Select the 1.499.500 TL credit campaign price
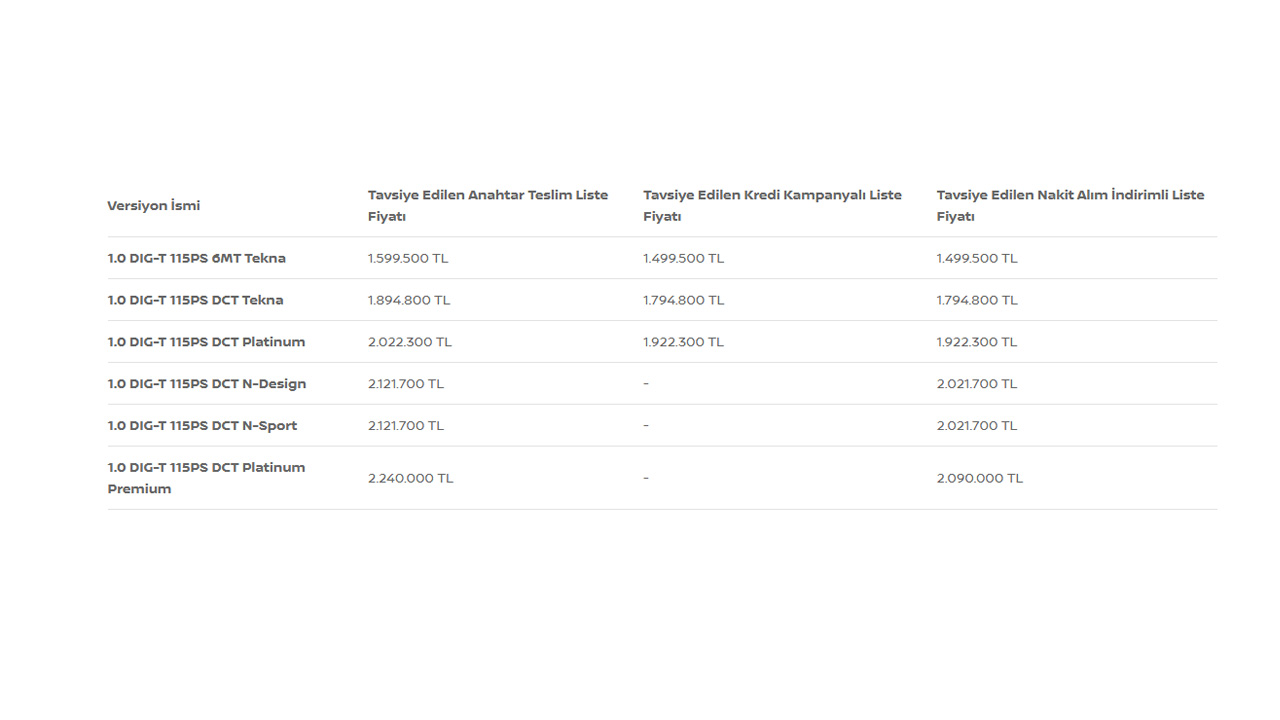The width and height of the screenshot is (1280, 720). pos(684,258)
